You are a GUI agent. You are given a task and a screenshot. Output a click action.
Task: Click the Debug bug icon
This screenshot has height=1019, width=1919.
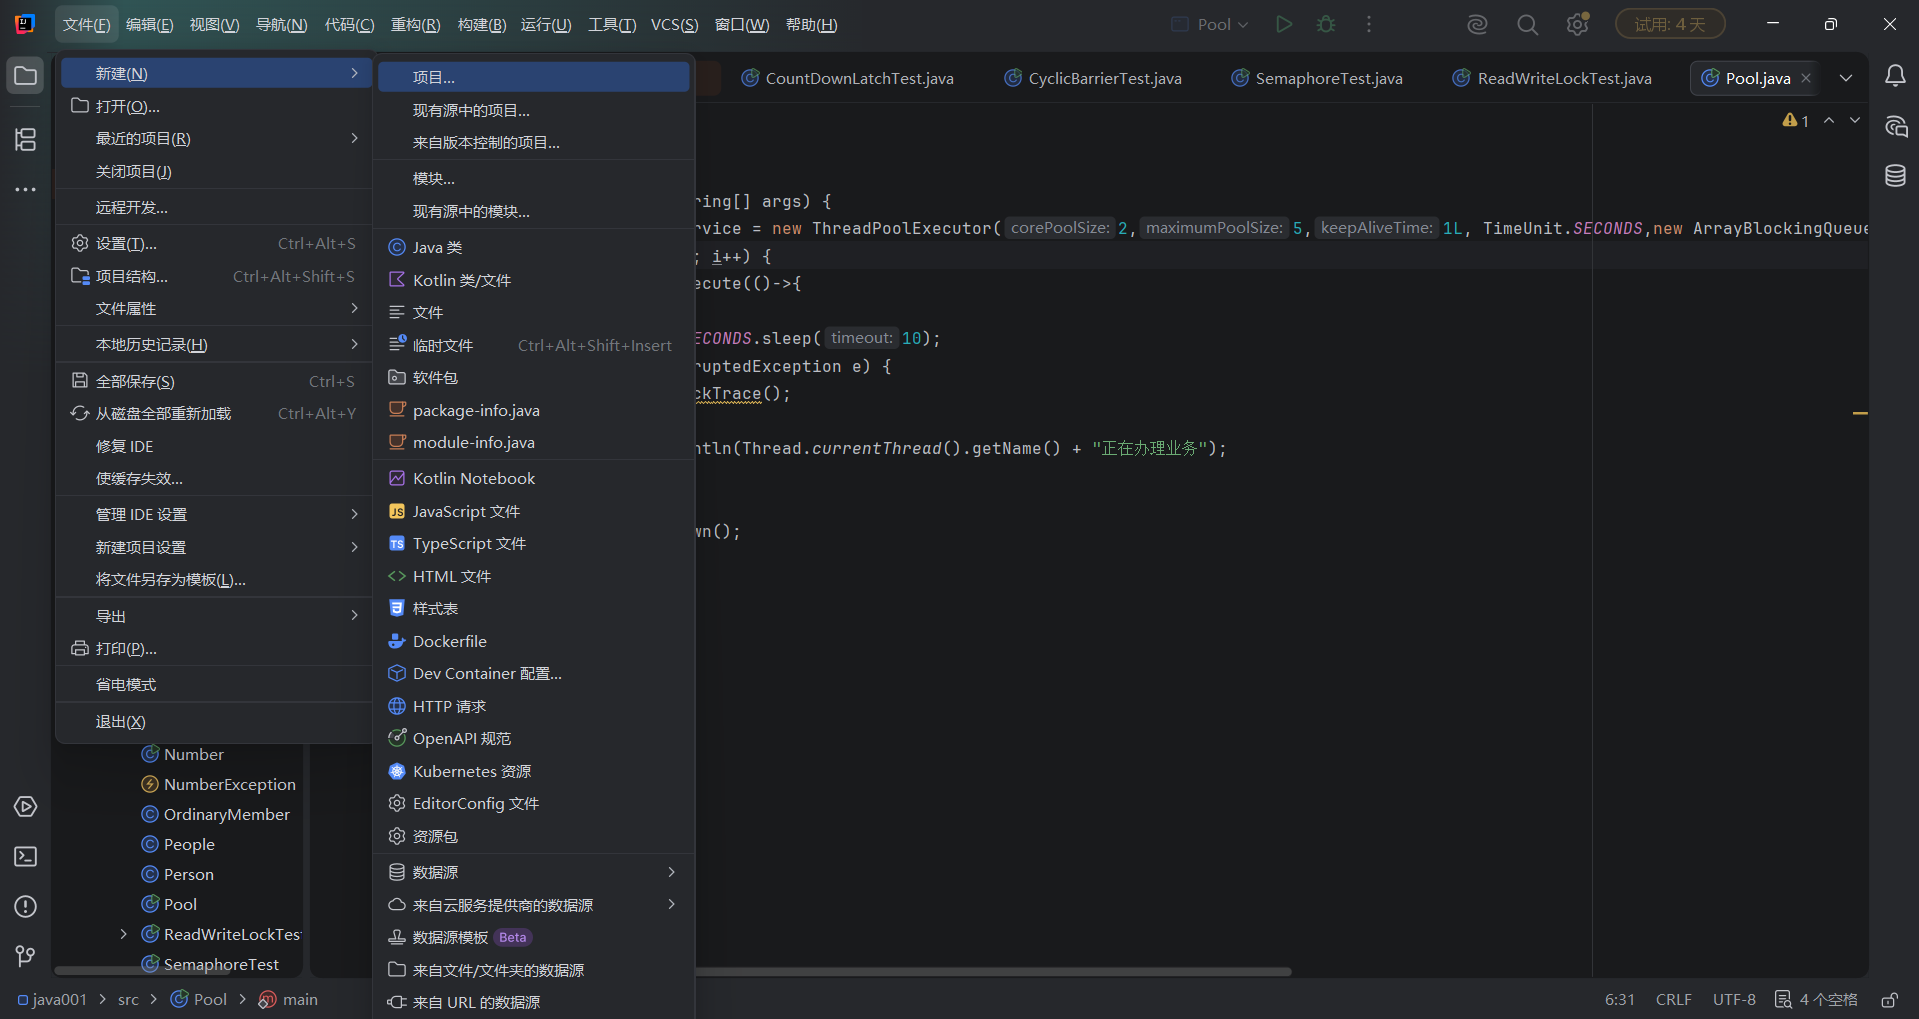tap(1326, 24)
